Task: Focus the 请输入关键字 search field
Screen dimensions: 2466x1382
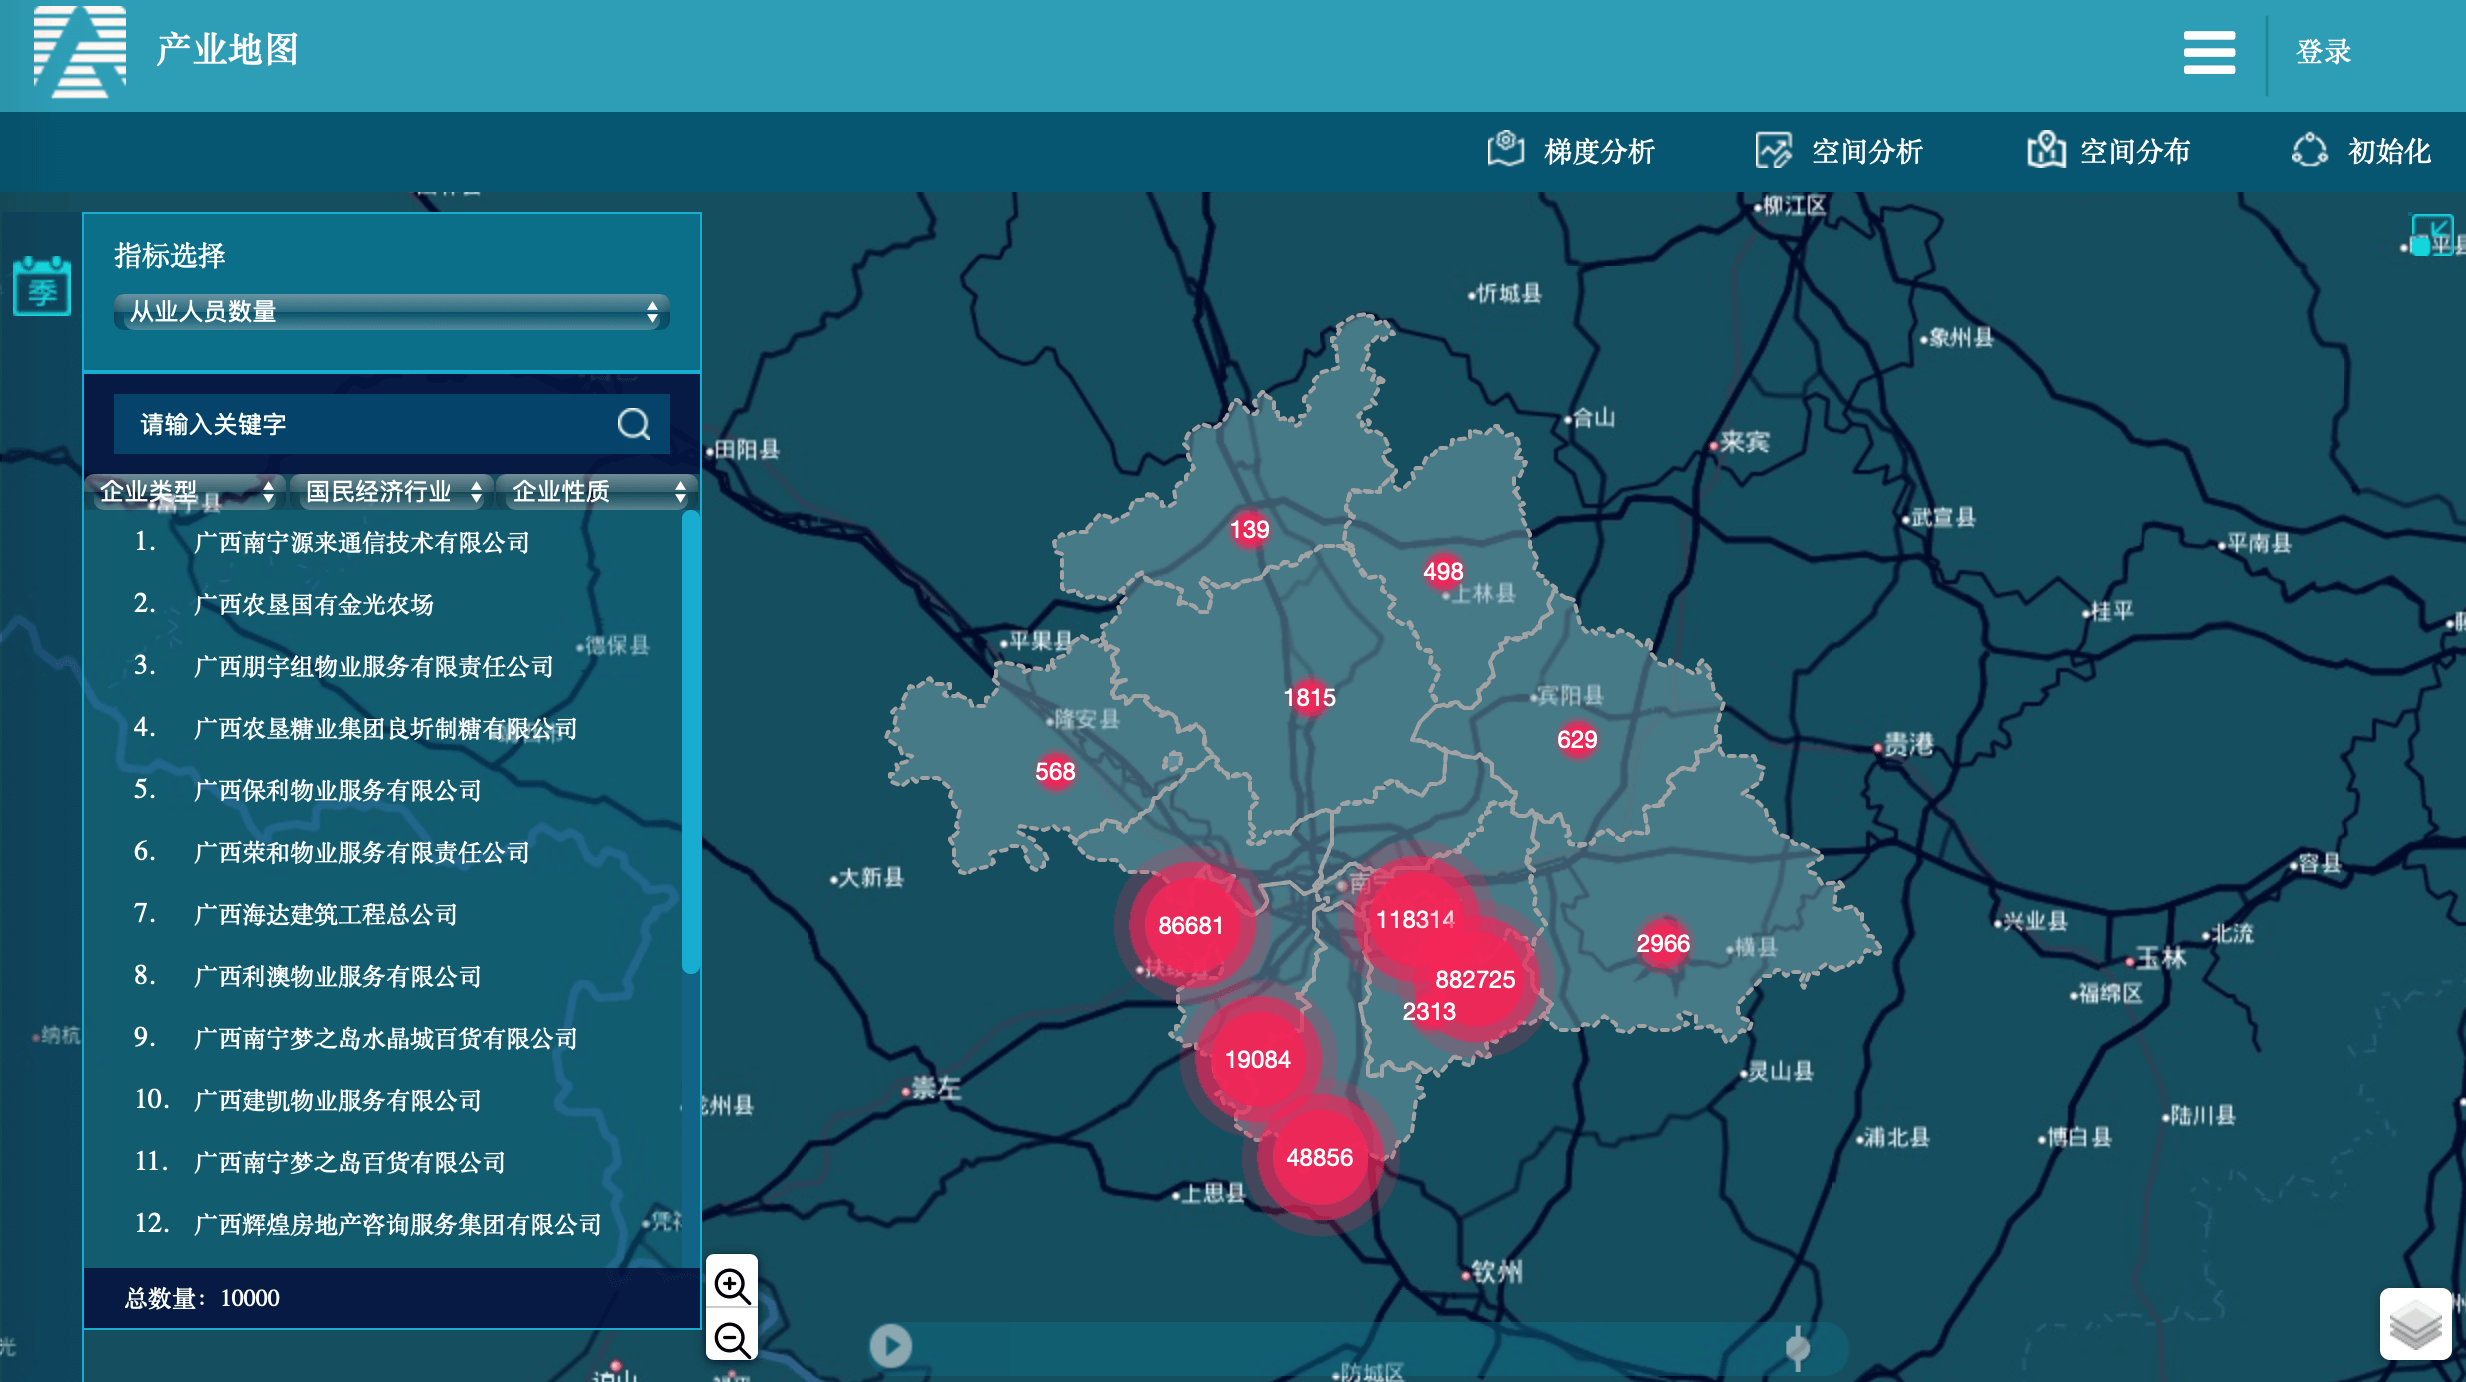Action: click(365, 424)
